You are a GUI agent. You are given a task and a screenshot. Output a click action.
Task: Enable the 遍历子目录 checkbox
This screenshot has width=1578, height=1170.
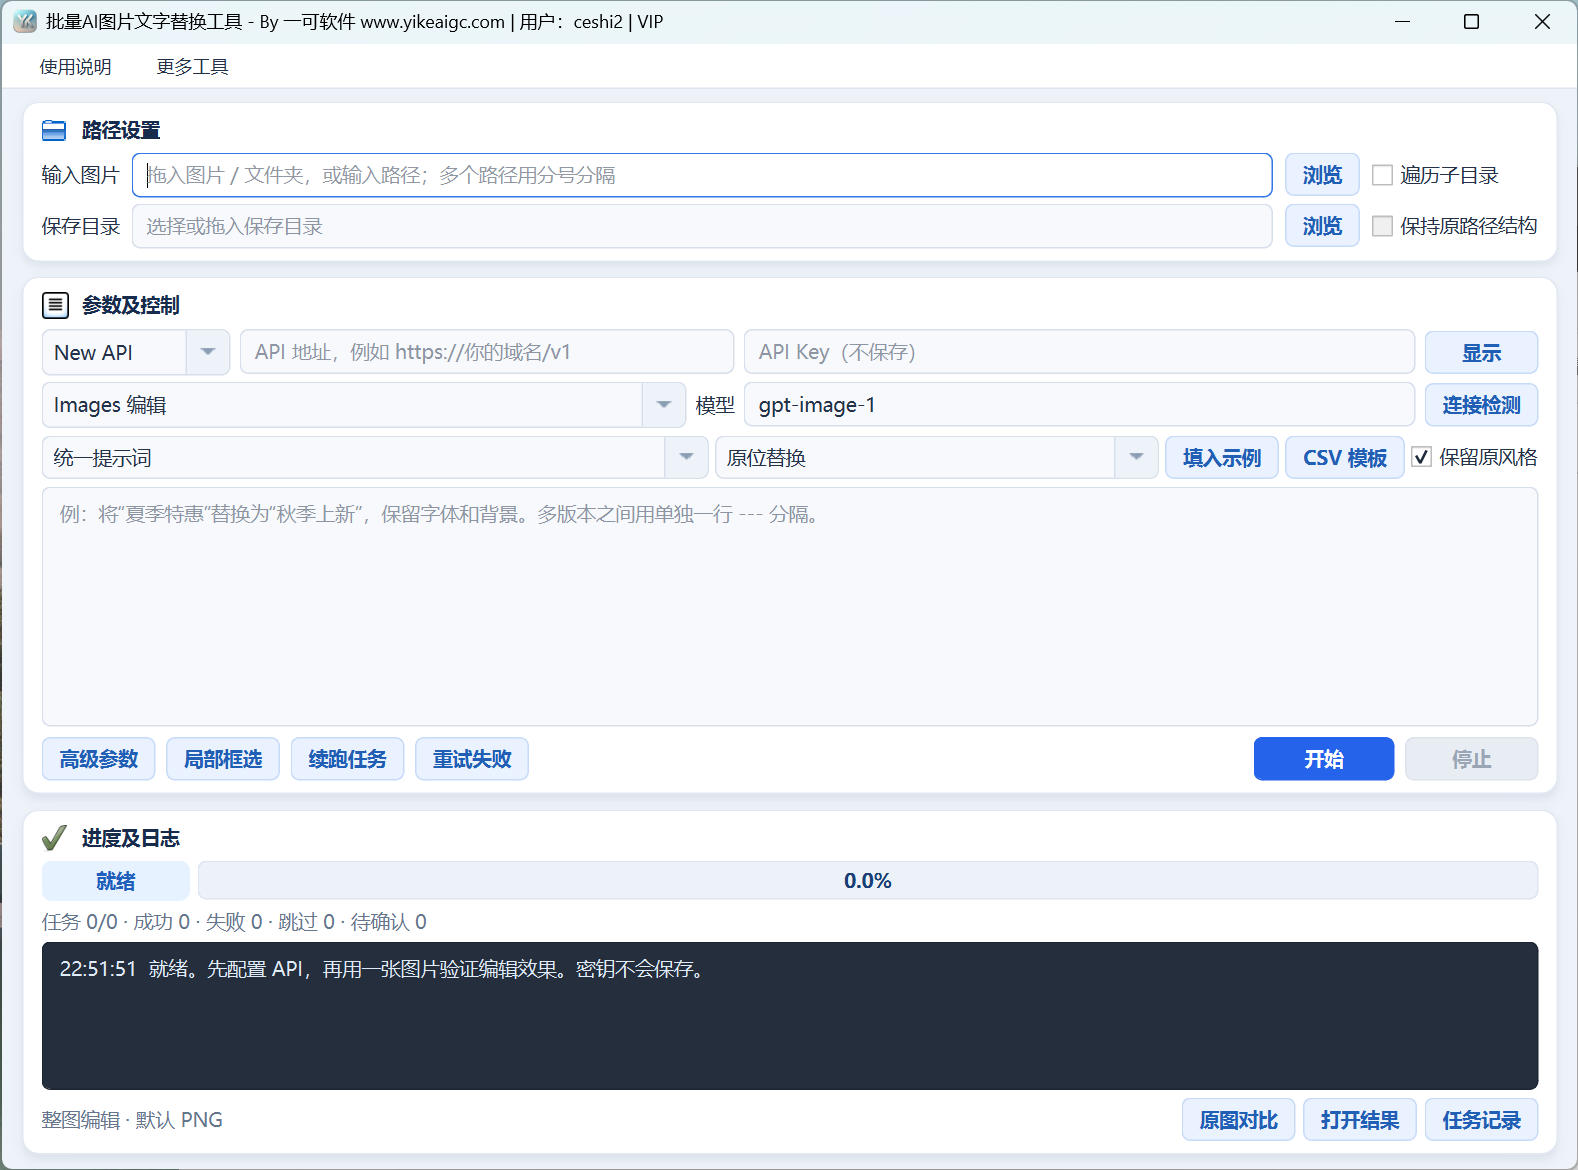(1382, 175)
